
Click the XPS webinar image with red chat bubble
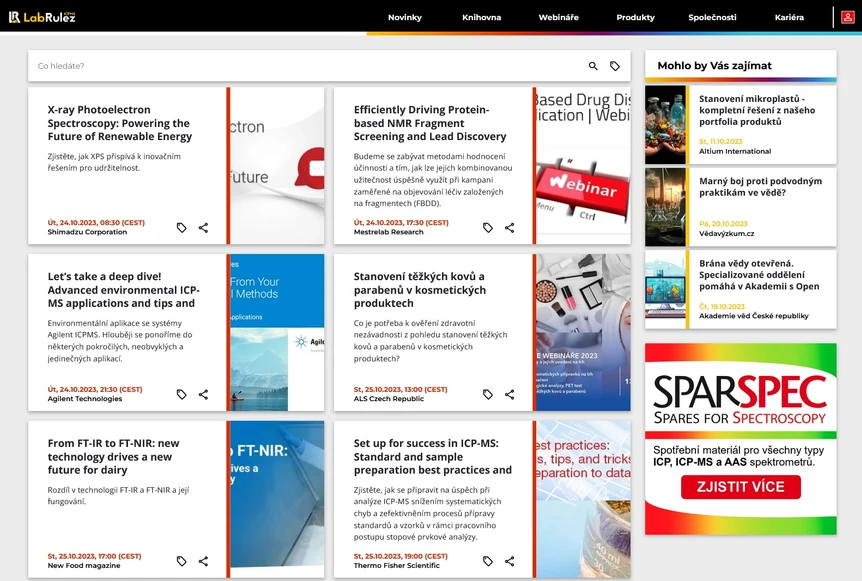(x=277, y=165)
